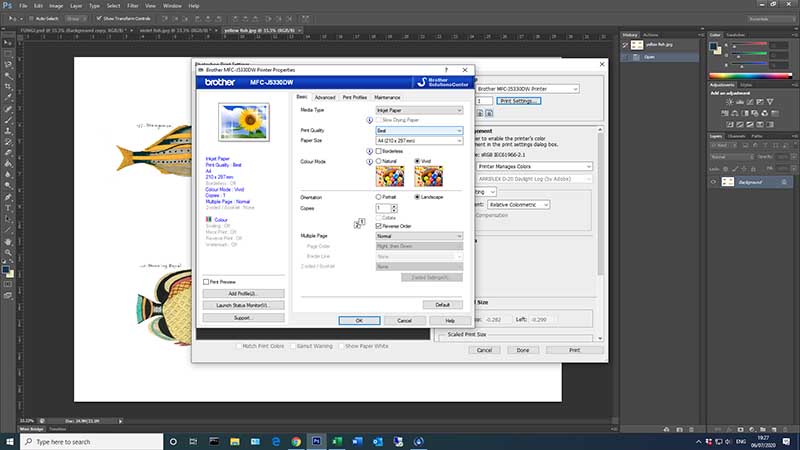Image resolution: width=800 pixels, height=450 pixels.
Task: Select Portrait orientation
Action: 378,197
